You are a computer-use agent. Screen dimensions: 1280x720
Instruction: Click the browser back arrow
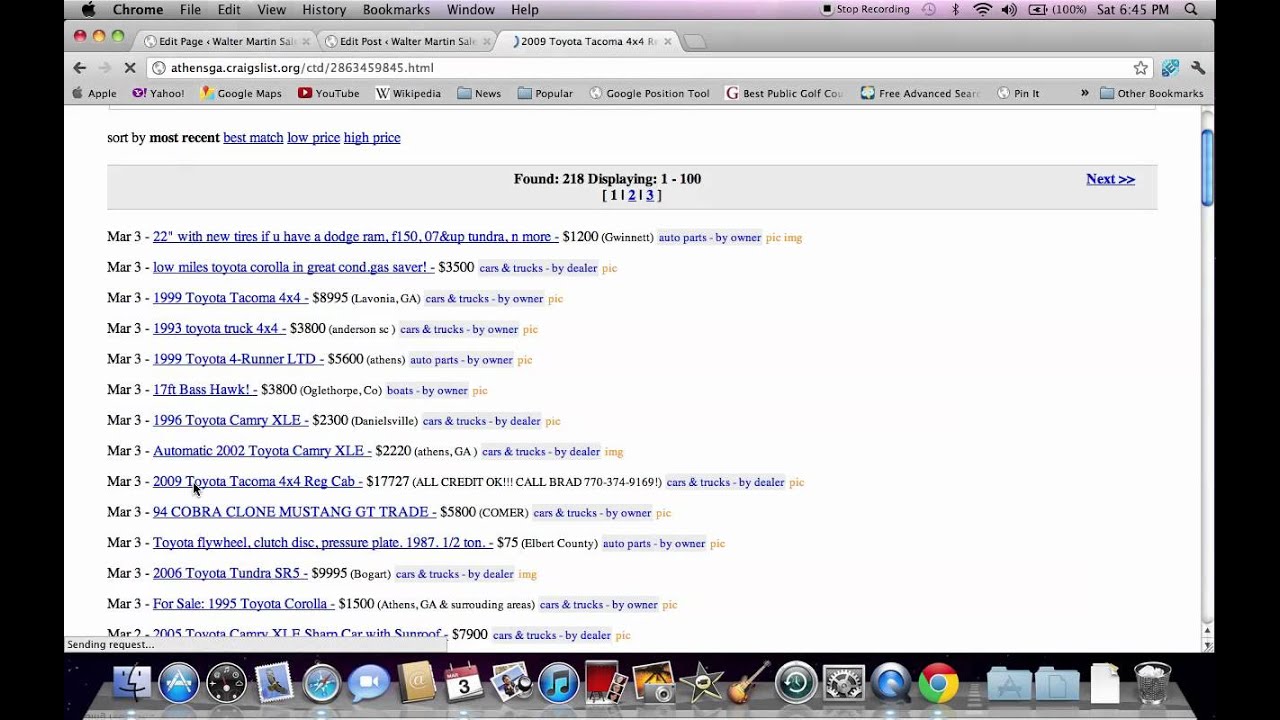80,68
